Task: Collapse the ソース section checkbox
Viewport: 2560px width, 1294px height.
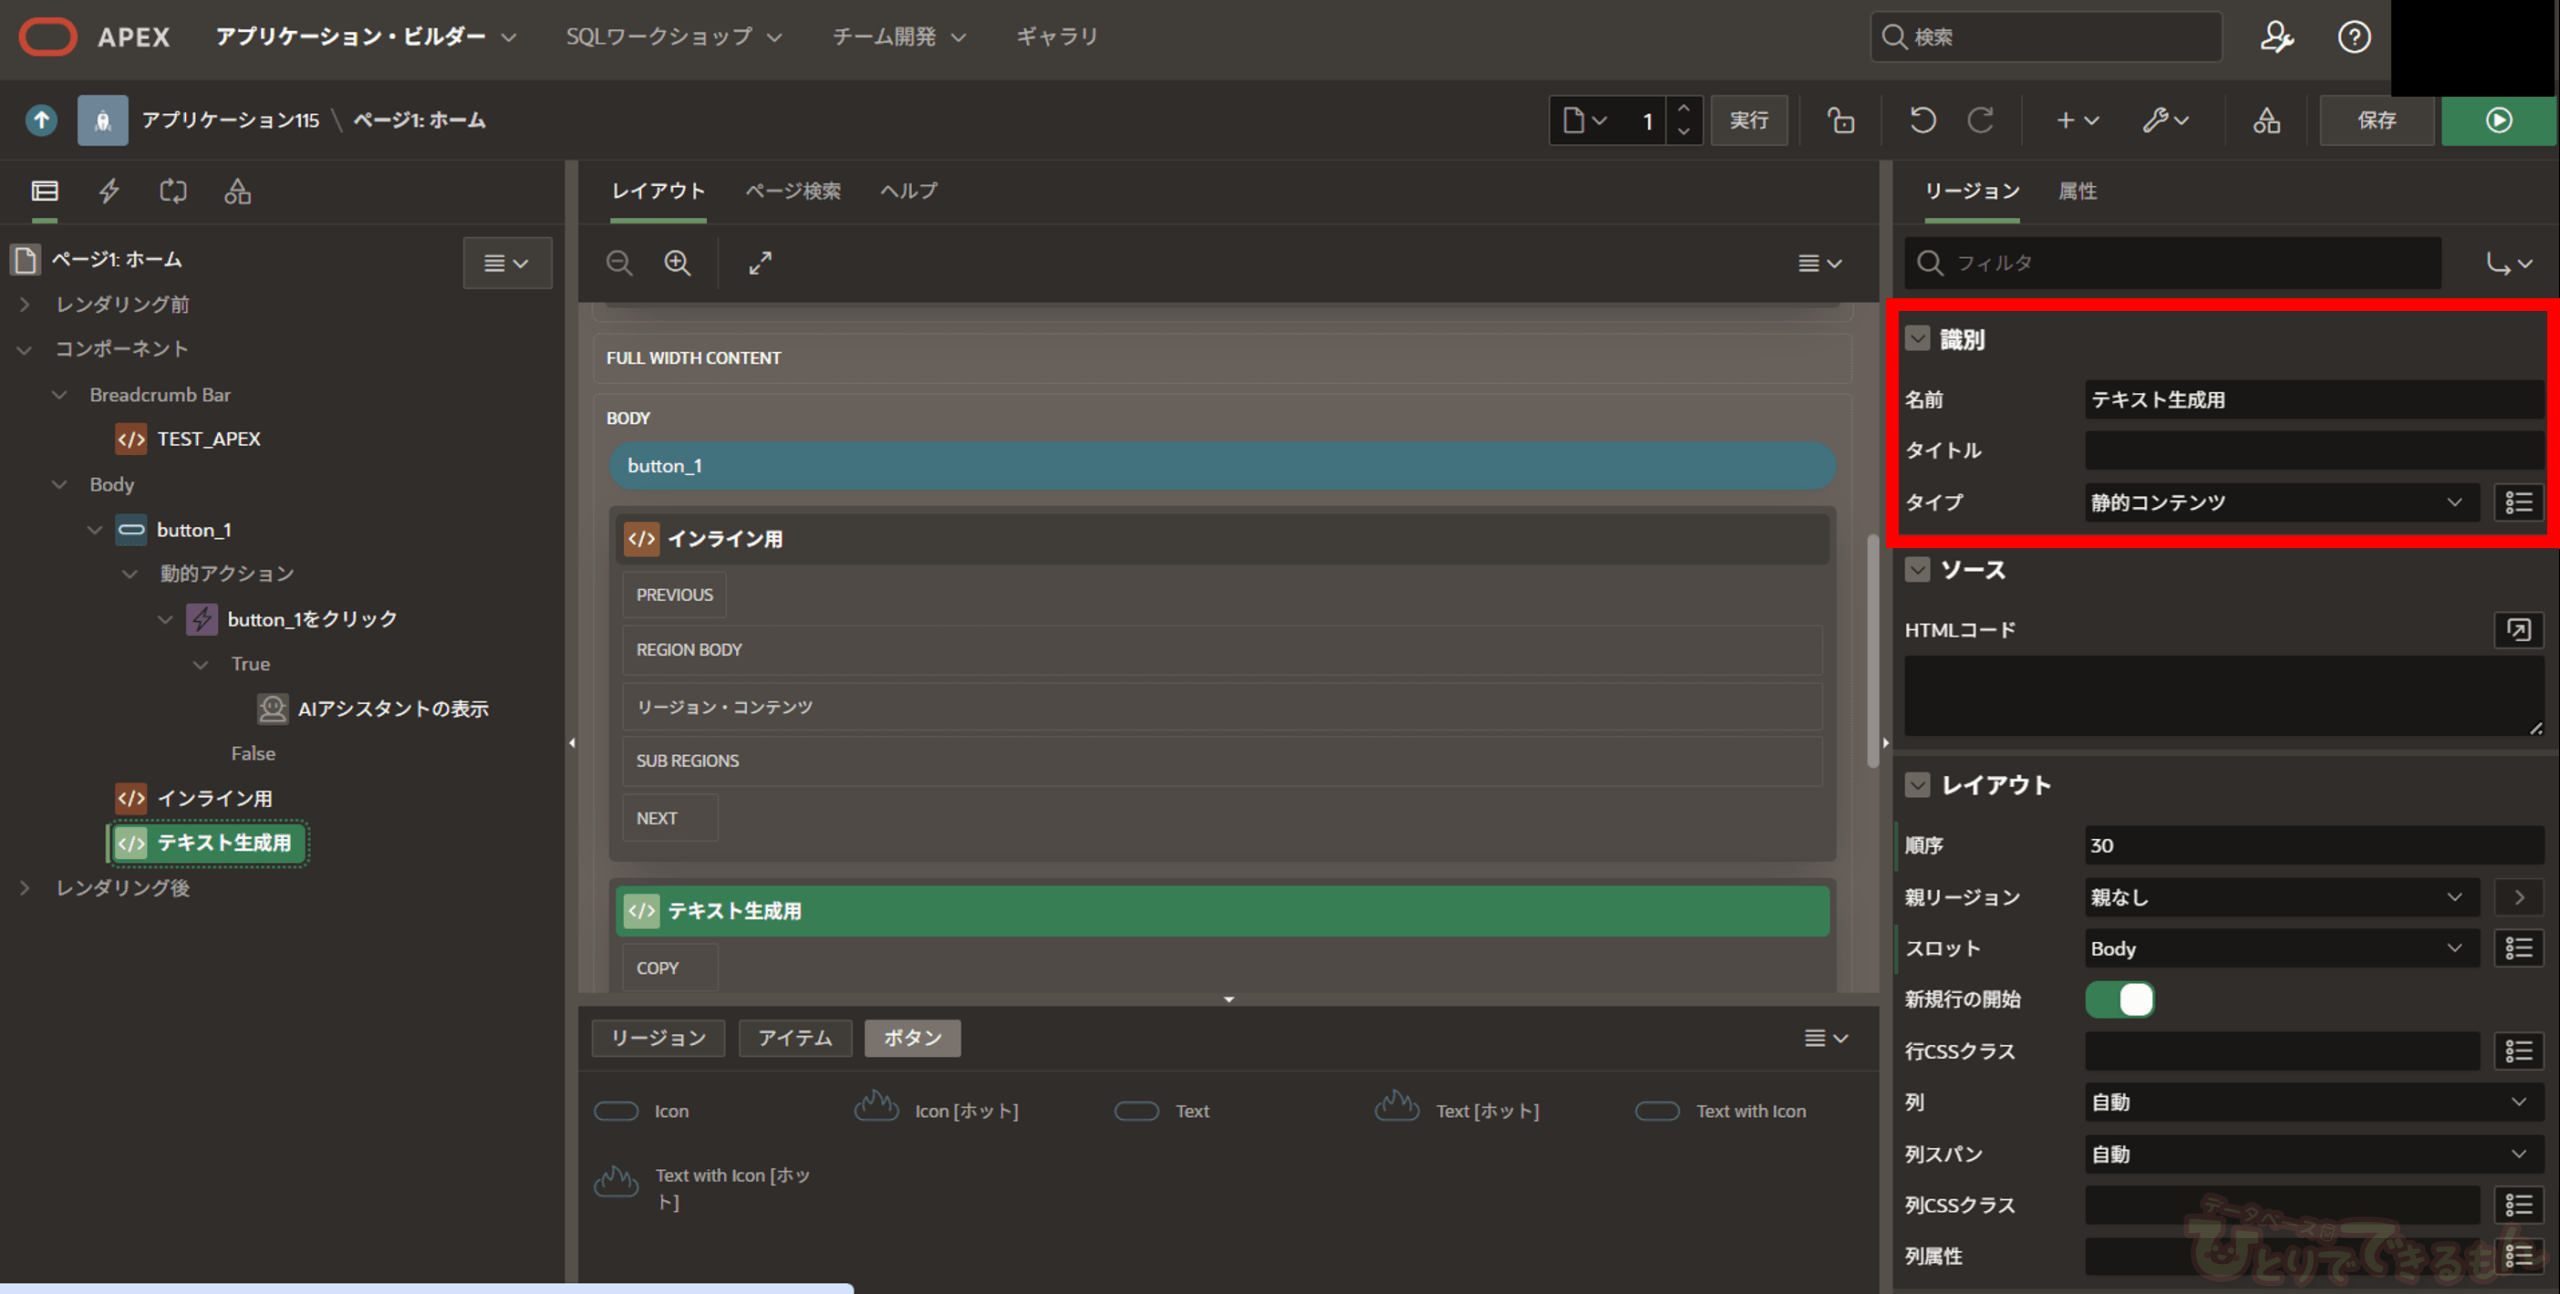Action: [x=1917, y=570]
